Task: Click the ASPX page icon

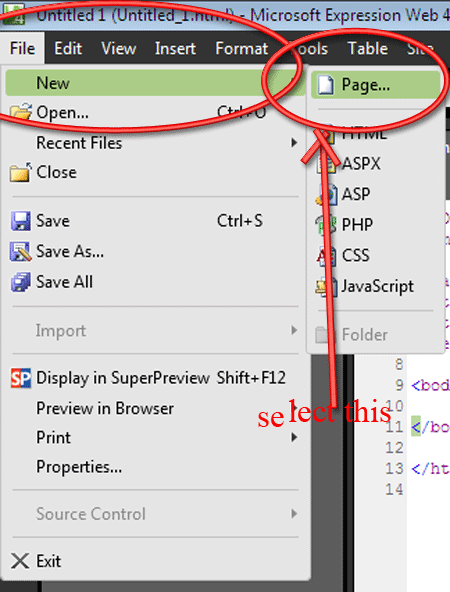Action: [x=326, y=164]
